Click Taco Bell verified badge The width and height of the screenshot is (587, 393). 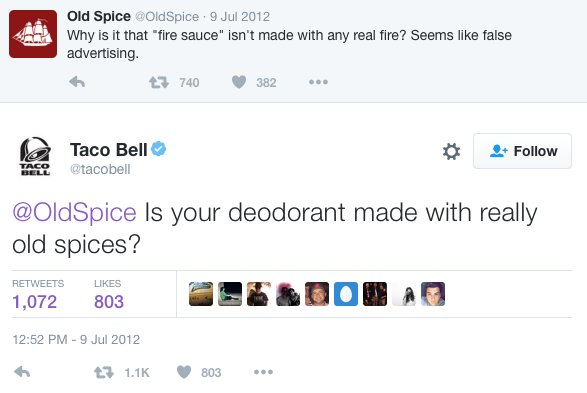[x=158, y=149]
